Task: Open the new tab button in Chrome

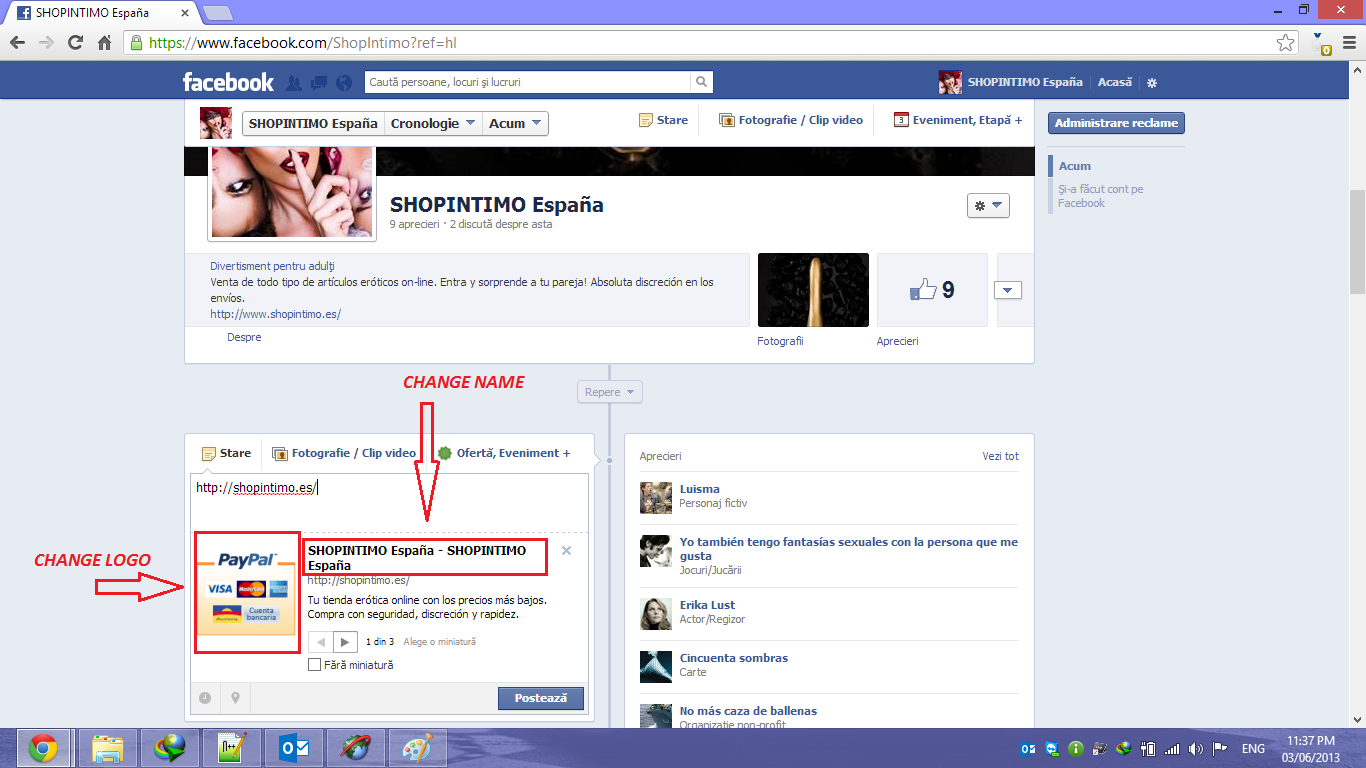Action: (217, 13)
